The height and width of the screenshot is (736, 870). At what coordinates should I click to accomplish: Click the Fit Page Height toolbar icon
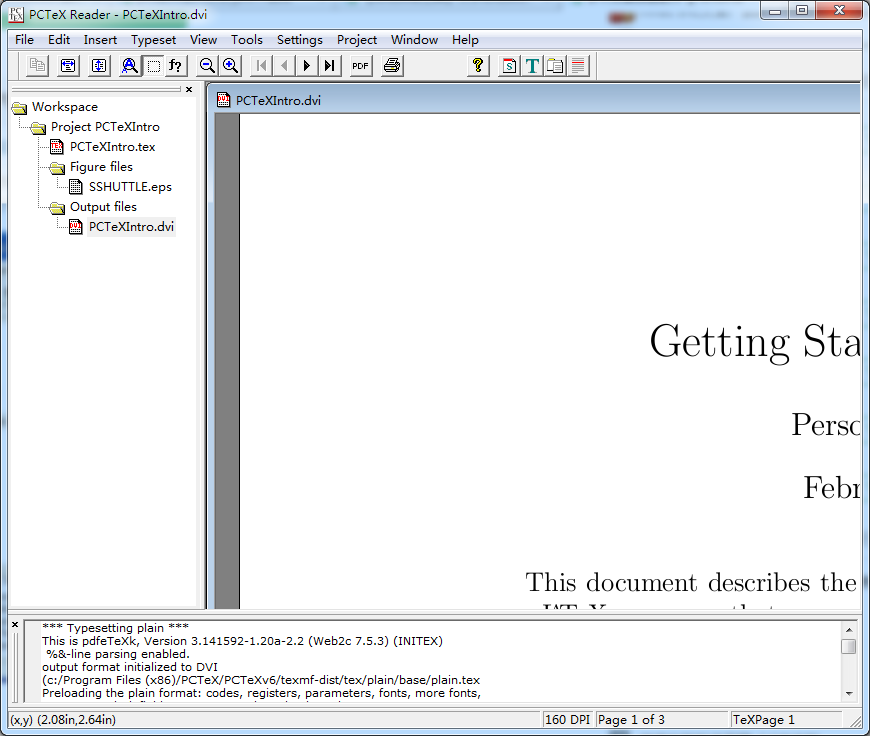(x=99, y=65)
